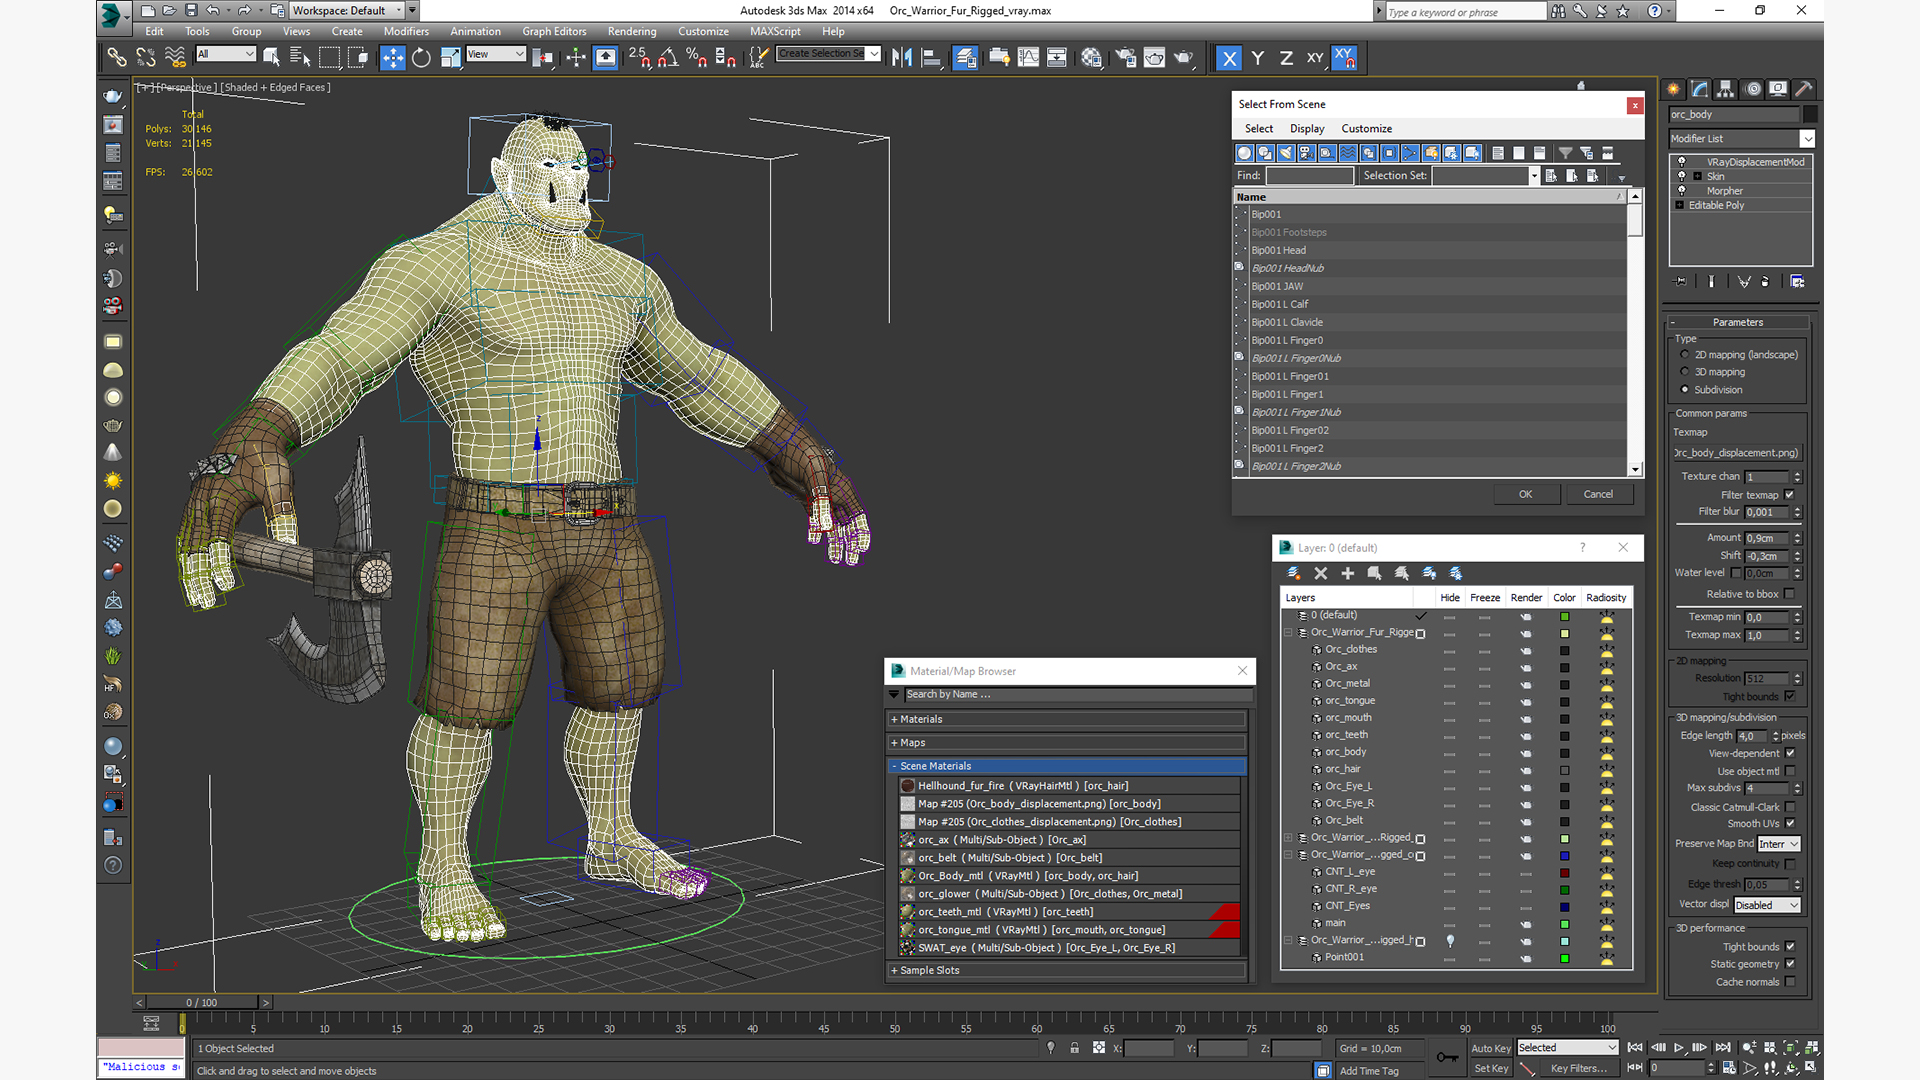
Task: Click the Find input field
Action: (x=1309, y=176)
